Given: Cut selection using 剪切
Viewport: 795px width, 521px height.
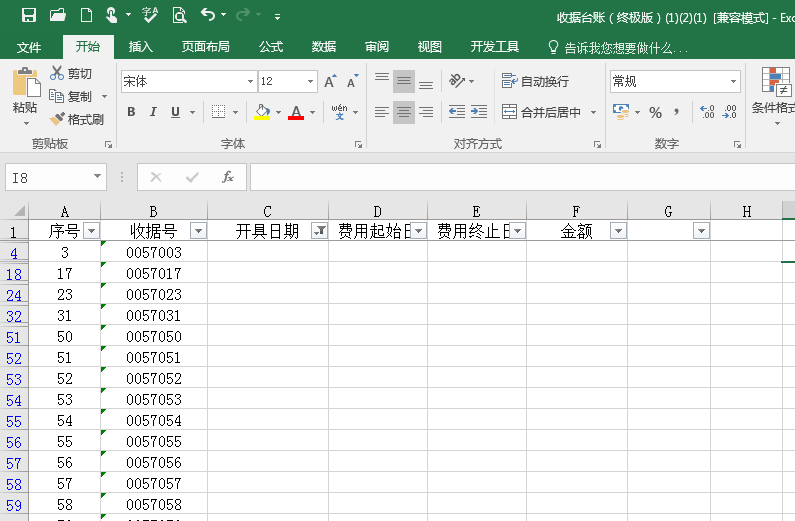Looking at the screenshot, I should [71, 73].
